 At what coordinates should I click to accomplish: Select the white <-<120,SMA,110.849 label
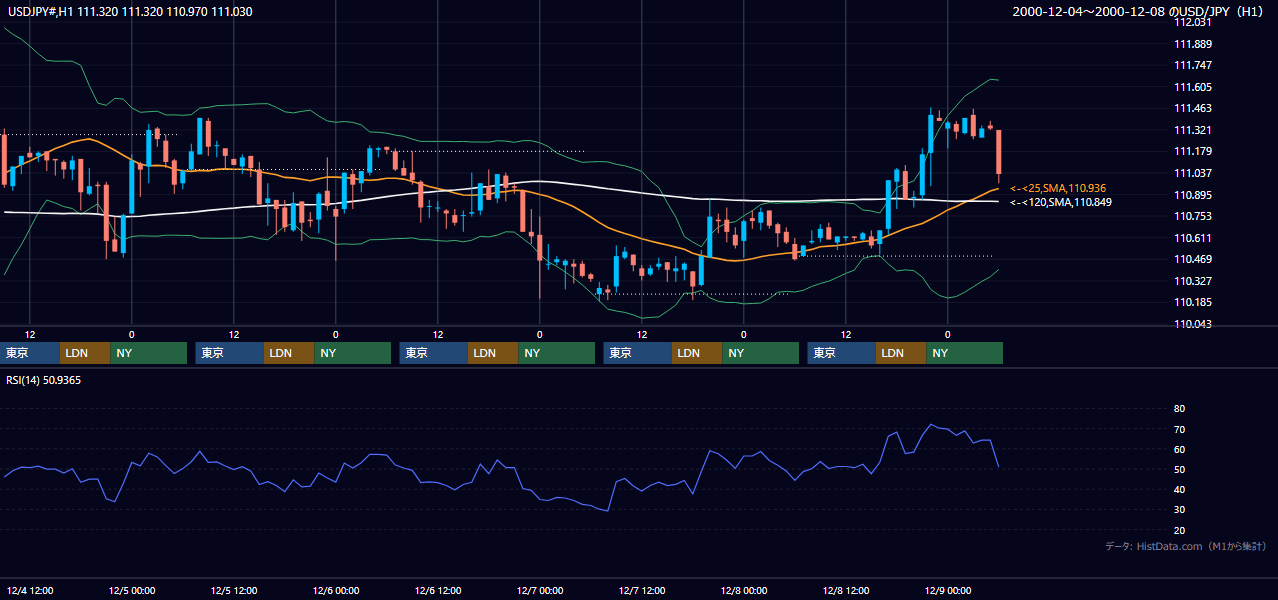click(x=1061, y=202)
